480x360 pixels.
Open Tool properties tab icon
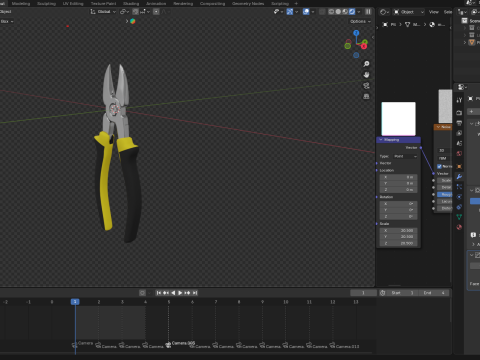coord(459,100)
